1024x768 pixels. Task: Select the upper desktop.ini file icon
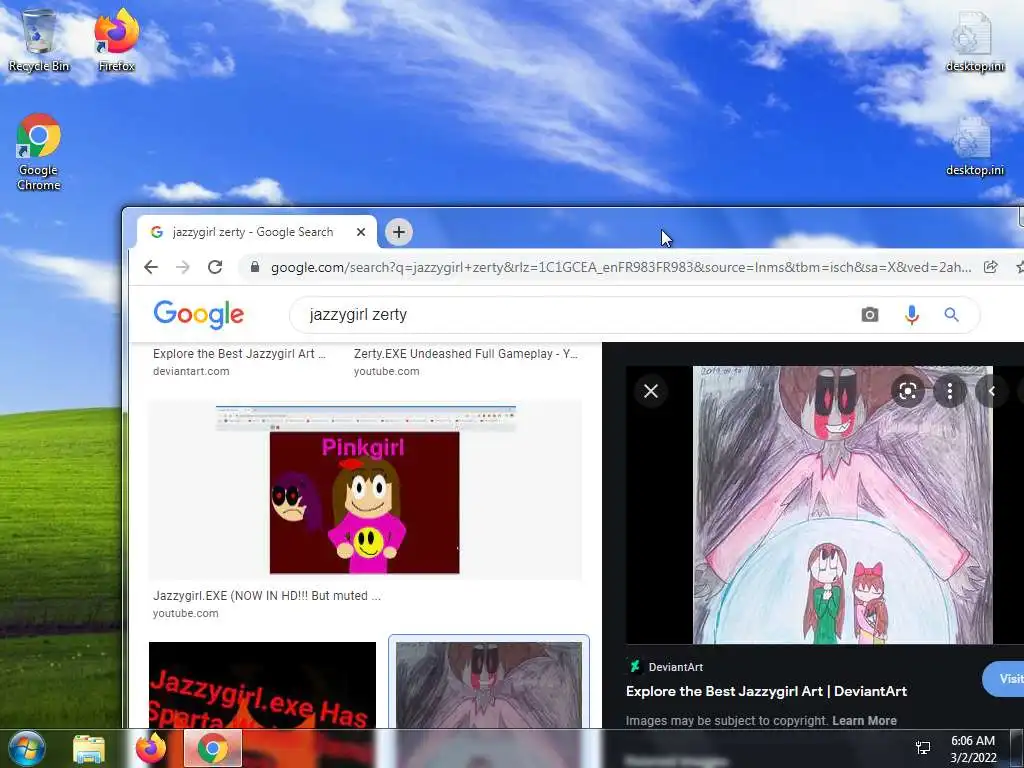click(x=974, y=40)
